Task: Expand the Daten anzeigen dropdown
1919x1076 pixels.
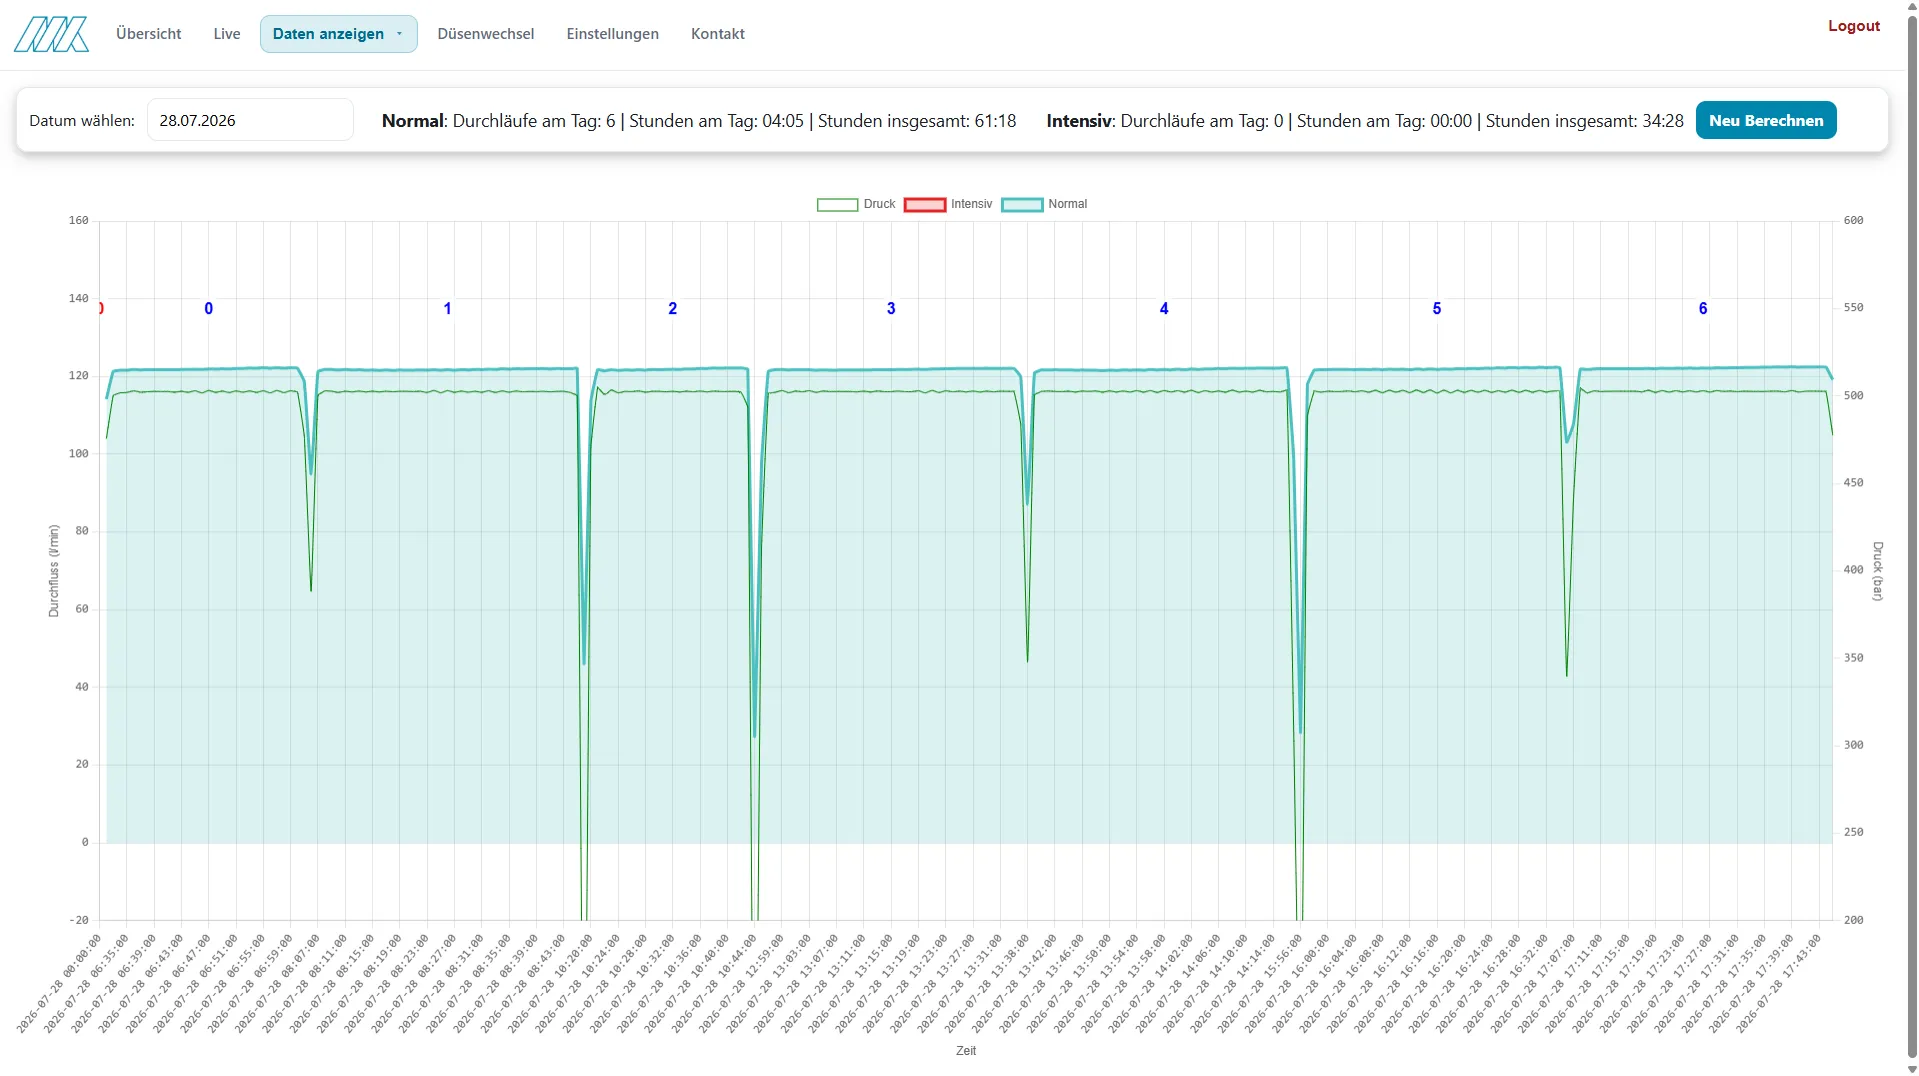Action: [x=338, y=34]
